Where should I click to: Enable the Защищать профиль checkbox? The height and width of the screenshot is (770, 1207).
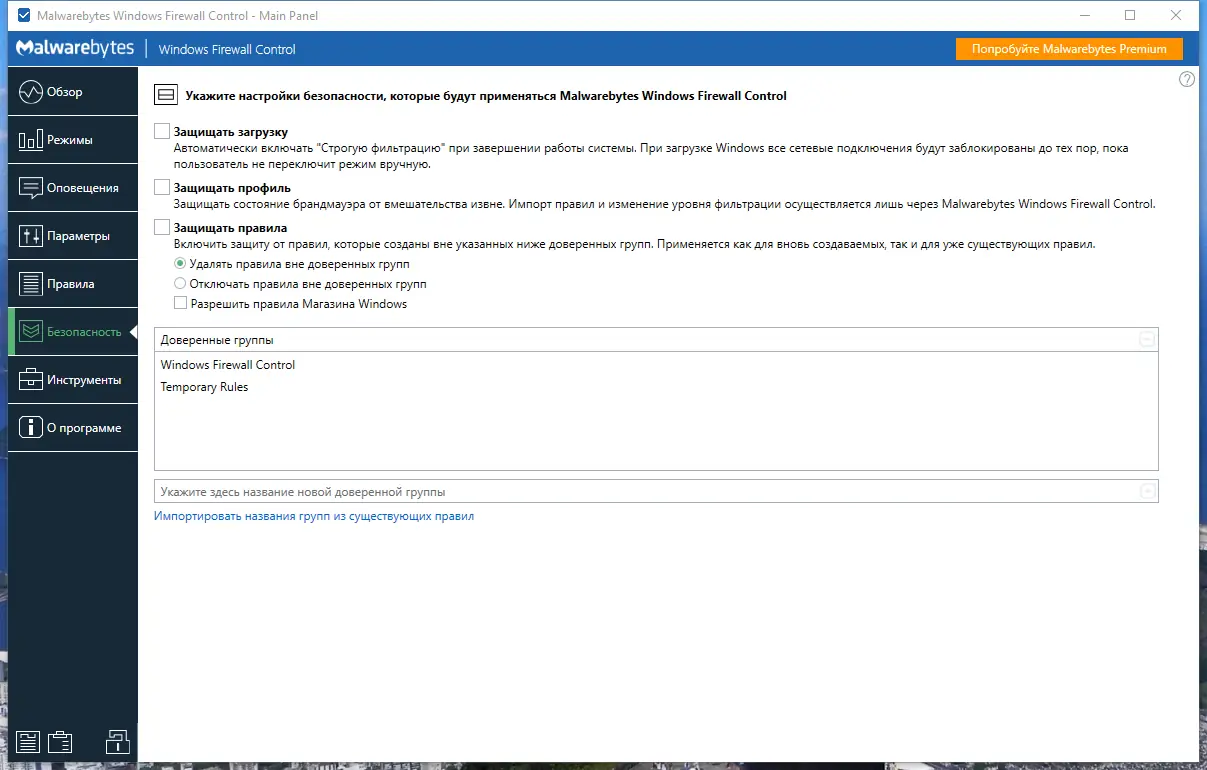pos(162,187)
